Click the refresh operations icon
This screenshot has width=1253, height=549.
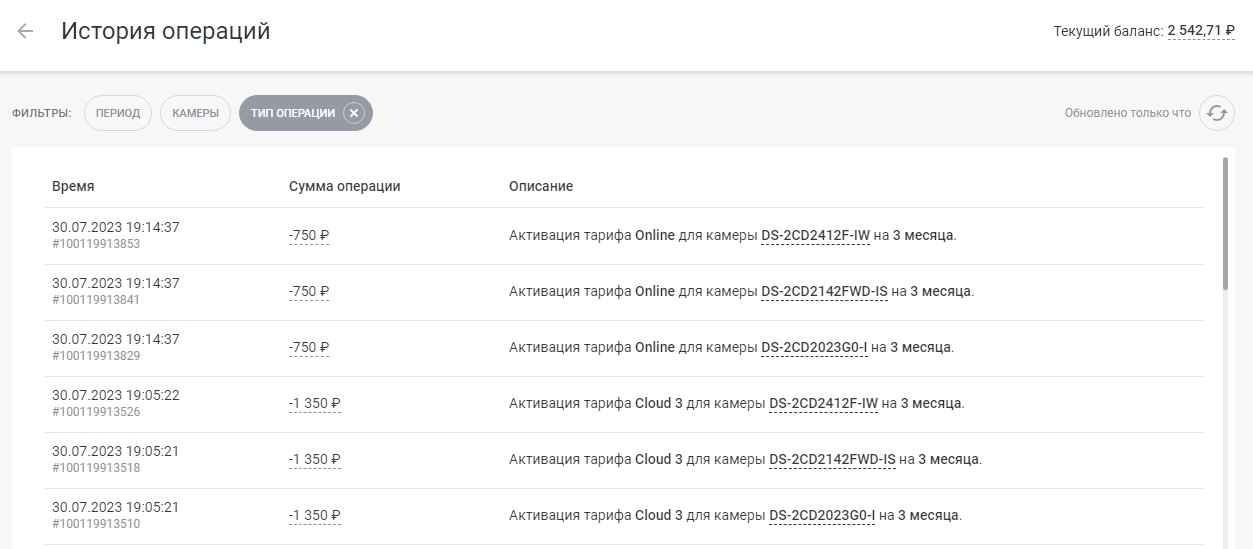[x=1216, y=113]
